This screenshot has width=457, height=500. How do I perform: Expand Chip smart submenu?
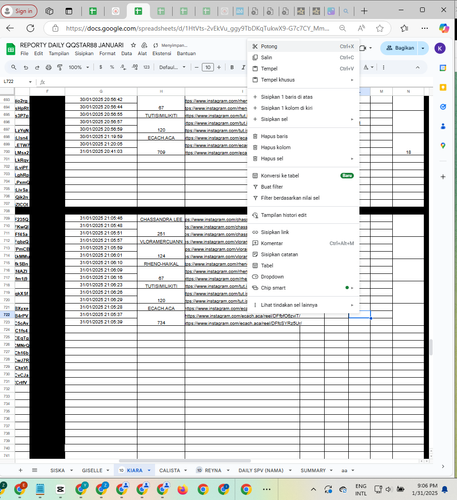tap(303, 288)
